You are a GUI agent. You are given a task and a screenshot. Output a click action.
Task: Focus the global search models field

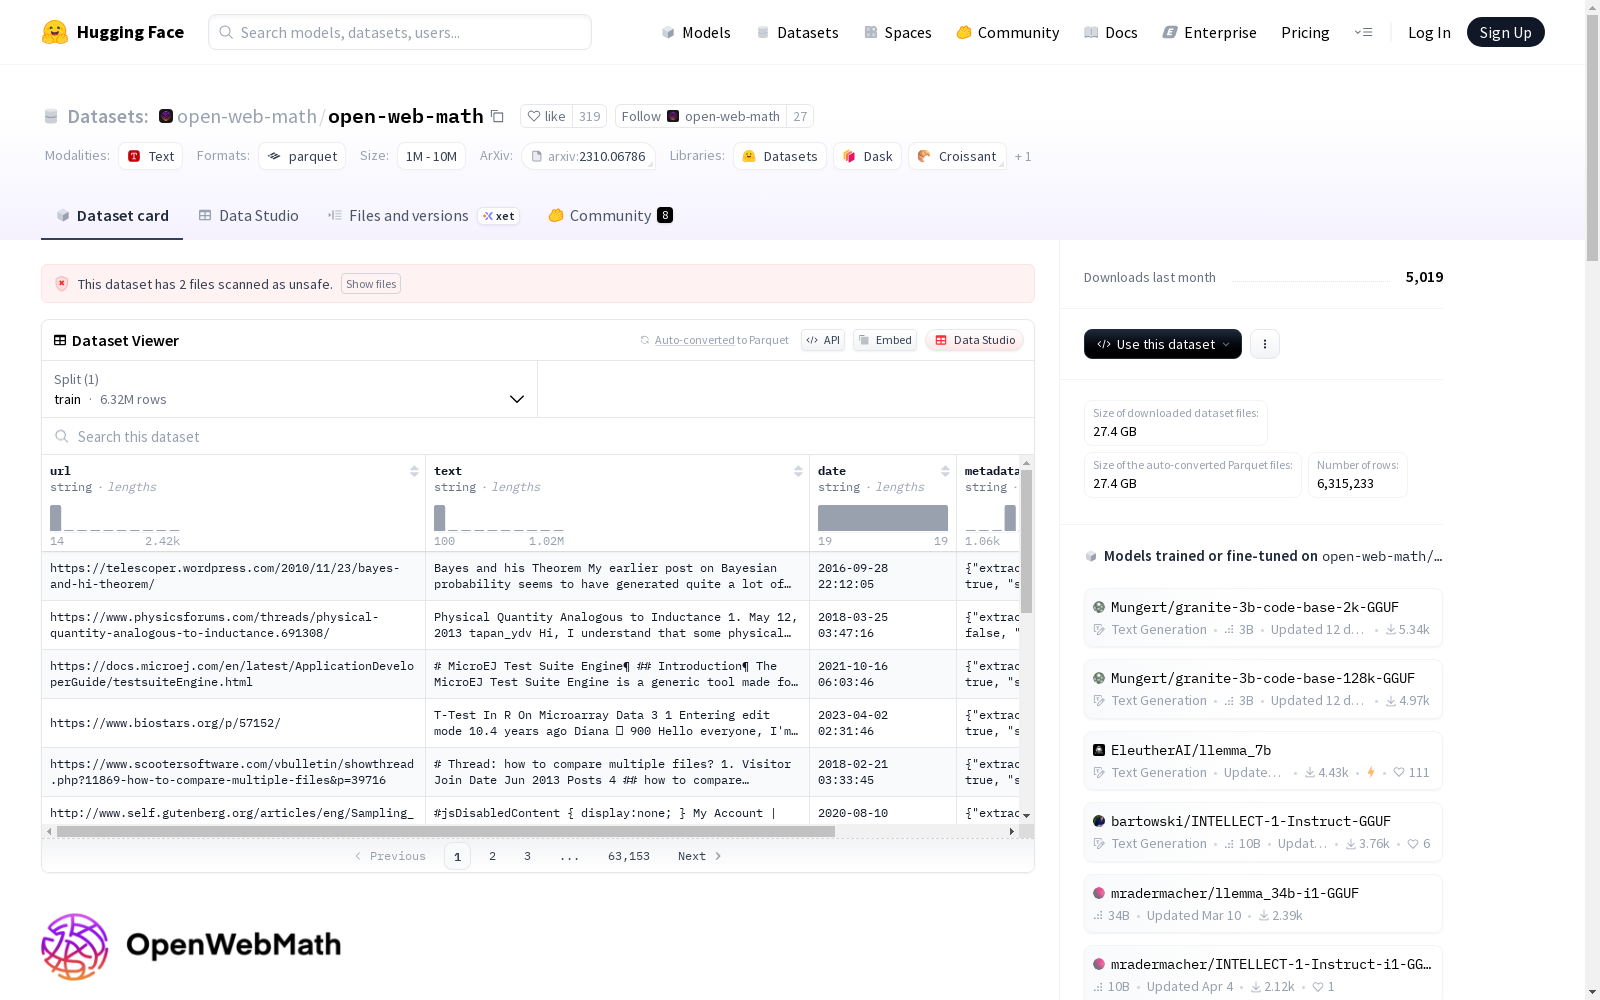pyautogui.click(x=400, y=32)
